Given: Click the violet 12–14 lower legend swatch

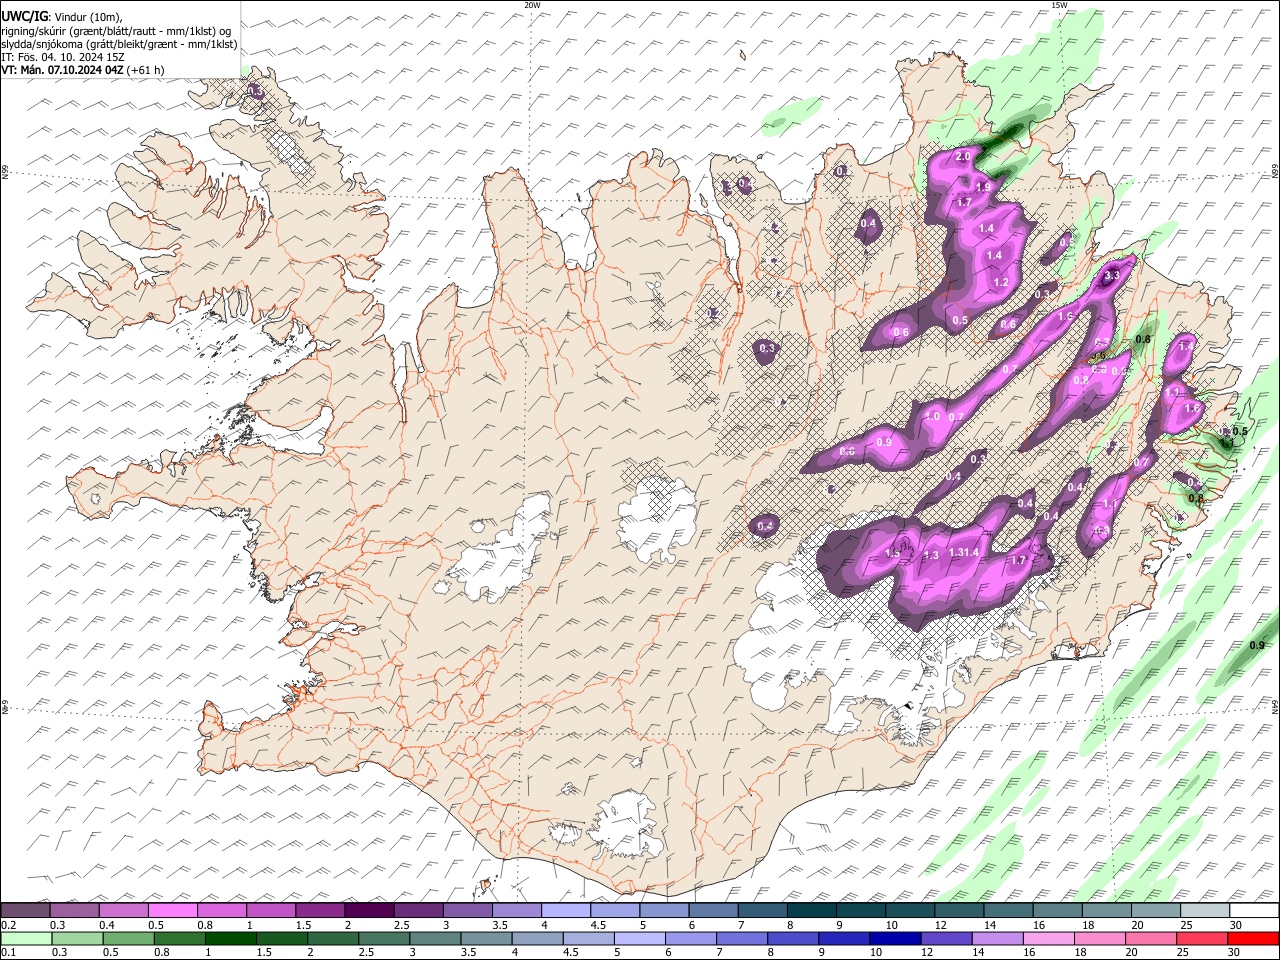Looking at the screenshot, I should (946, 939).
